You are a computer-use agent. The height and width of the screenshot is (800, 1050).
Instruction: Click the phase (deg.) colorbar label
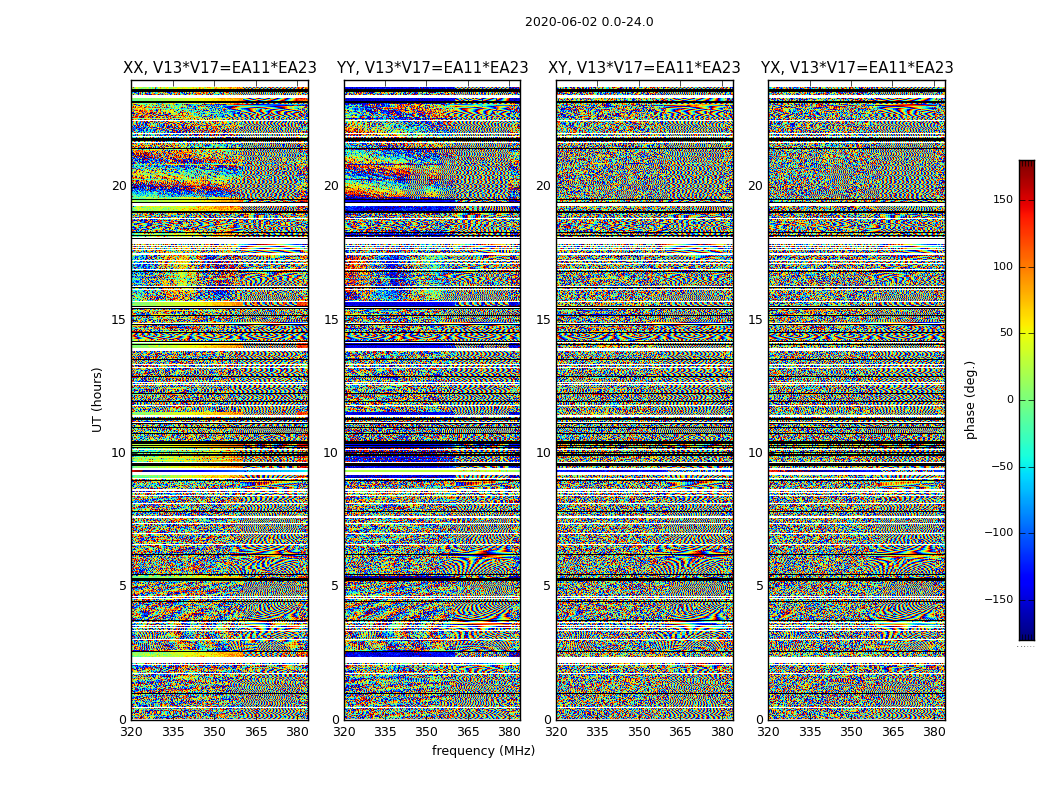[x=970, y=400]
